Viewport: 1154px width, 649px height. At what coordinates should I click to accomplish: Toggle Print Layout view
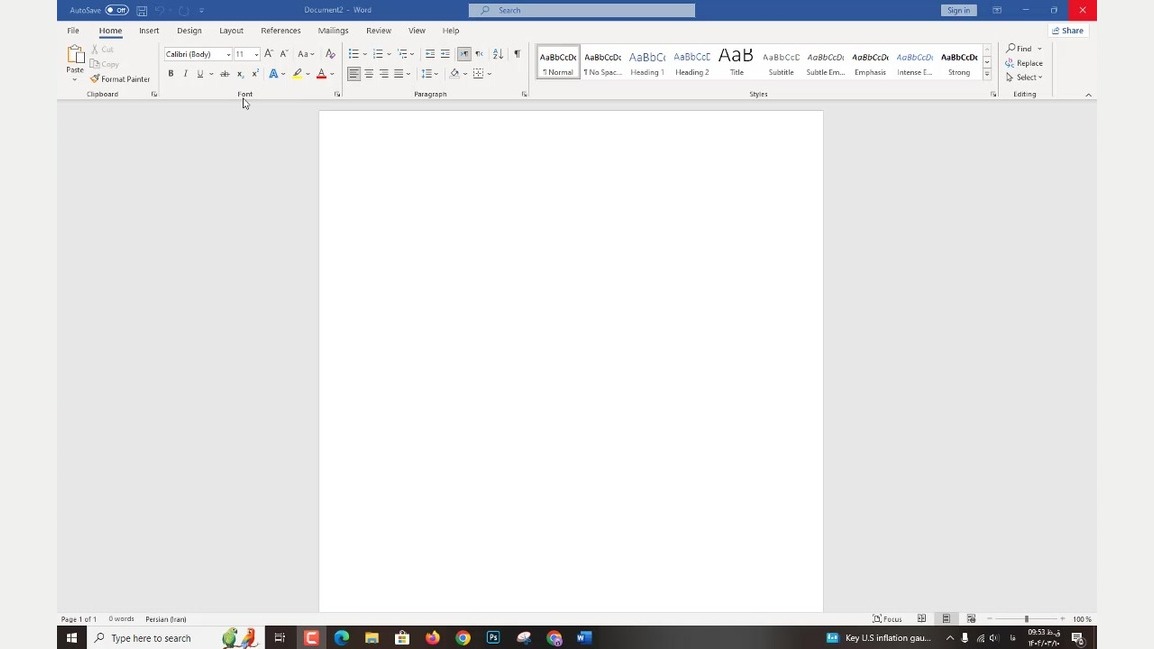click(x=946, y=619)
